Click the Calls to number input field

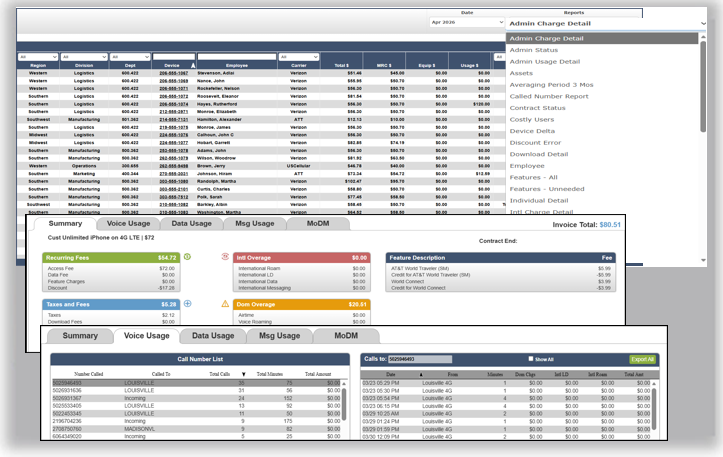tap(420, 359)
